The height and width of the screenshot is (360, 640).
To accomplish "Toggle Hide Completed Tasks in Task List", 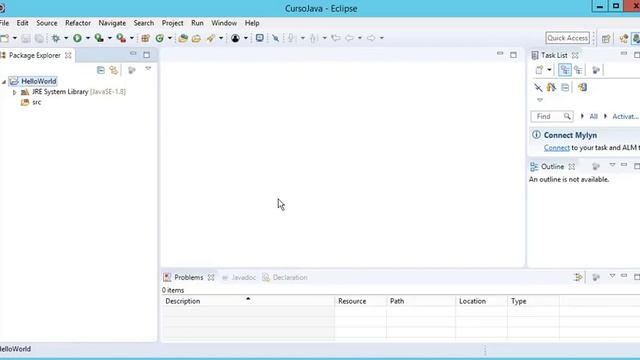I will [538, 87].
